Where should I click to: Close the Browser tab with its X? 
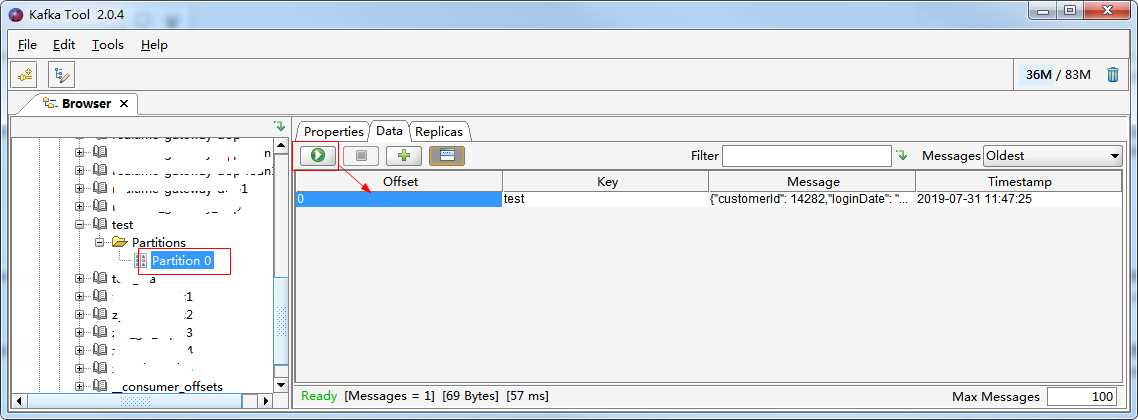pyautogui.click(x=123, y=104)
